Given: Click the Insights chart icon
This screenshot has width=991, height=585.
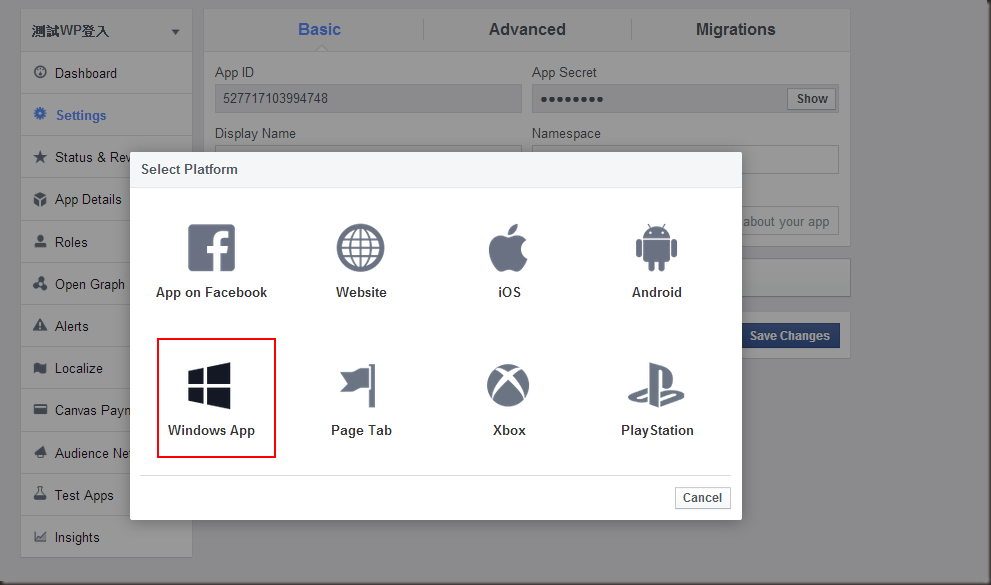Looking at the screenshot, I should [40, 536].
